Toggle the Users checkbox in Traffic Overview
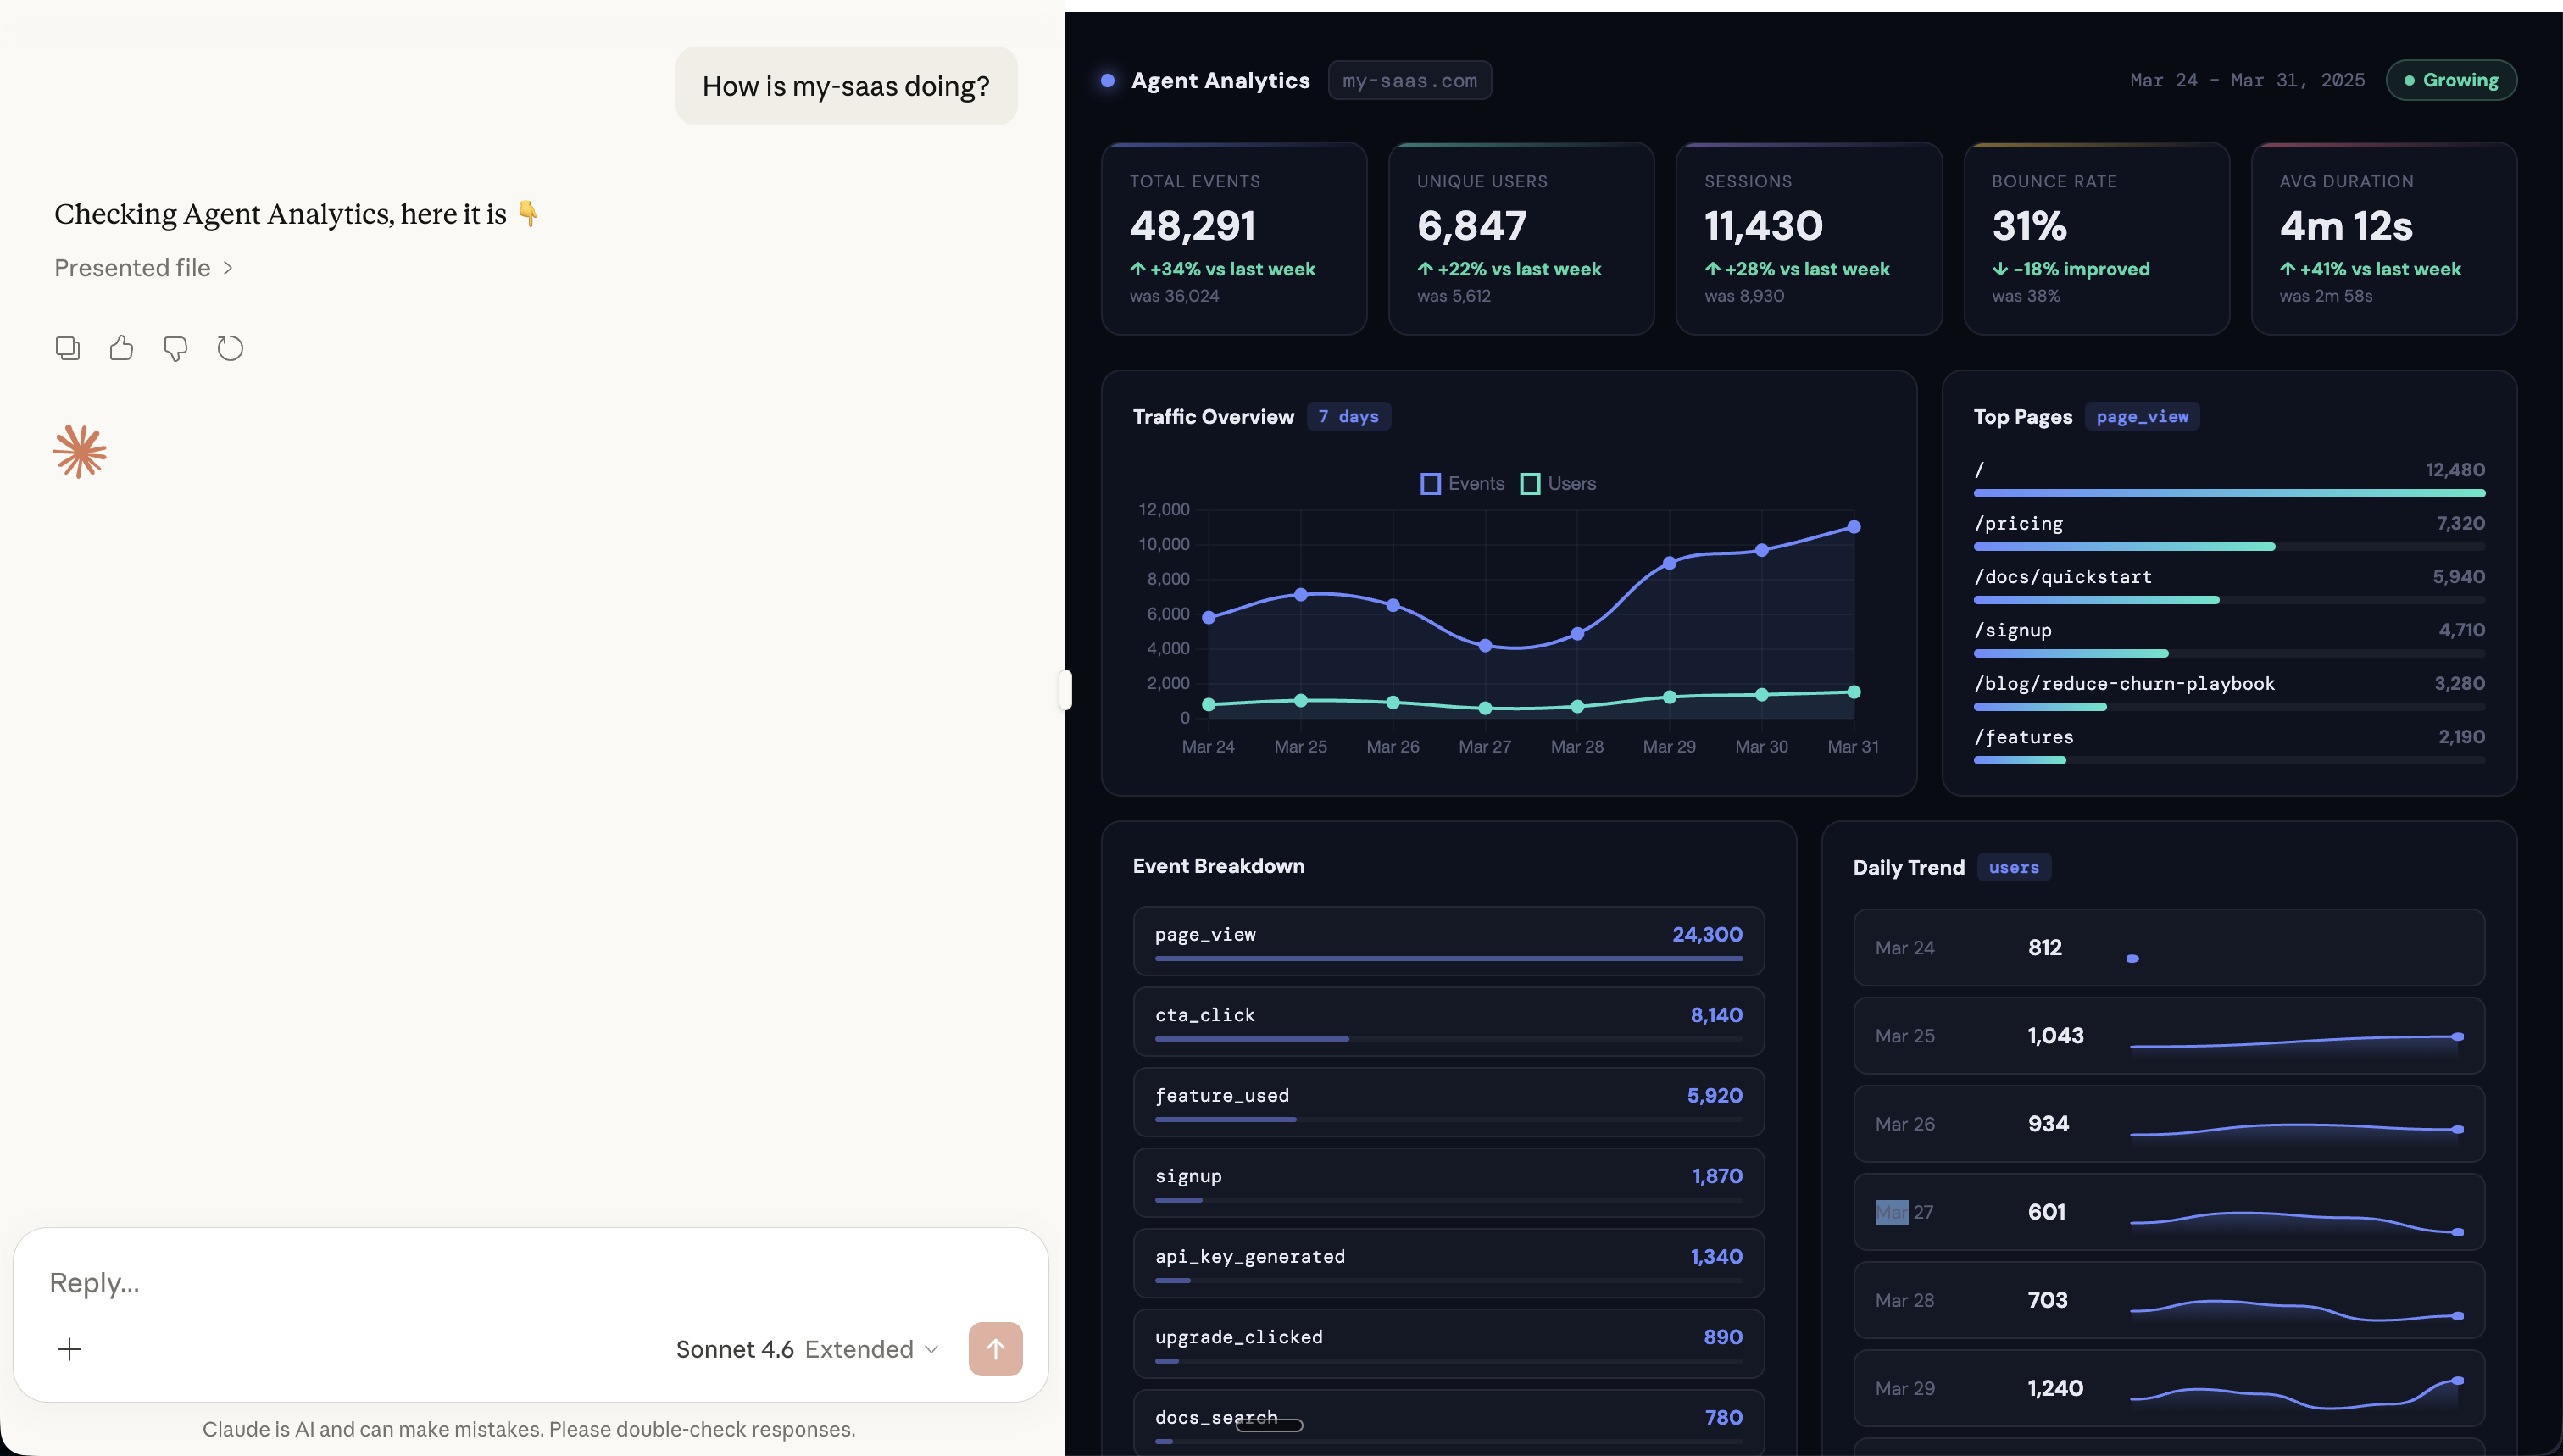The height and width of the screenshot is (1456, 2563). point(1529,483)
